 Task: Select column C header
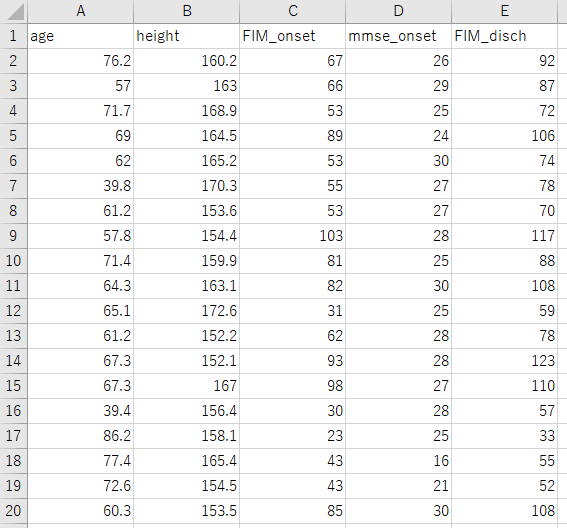293,11
